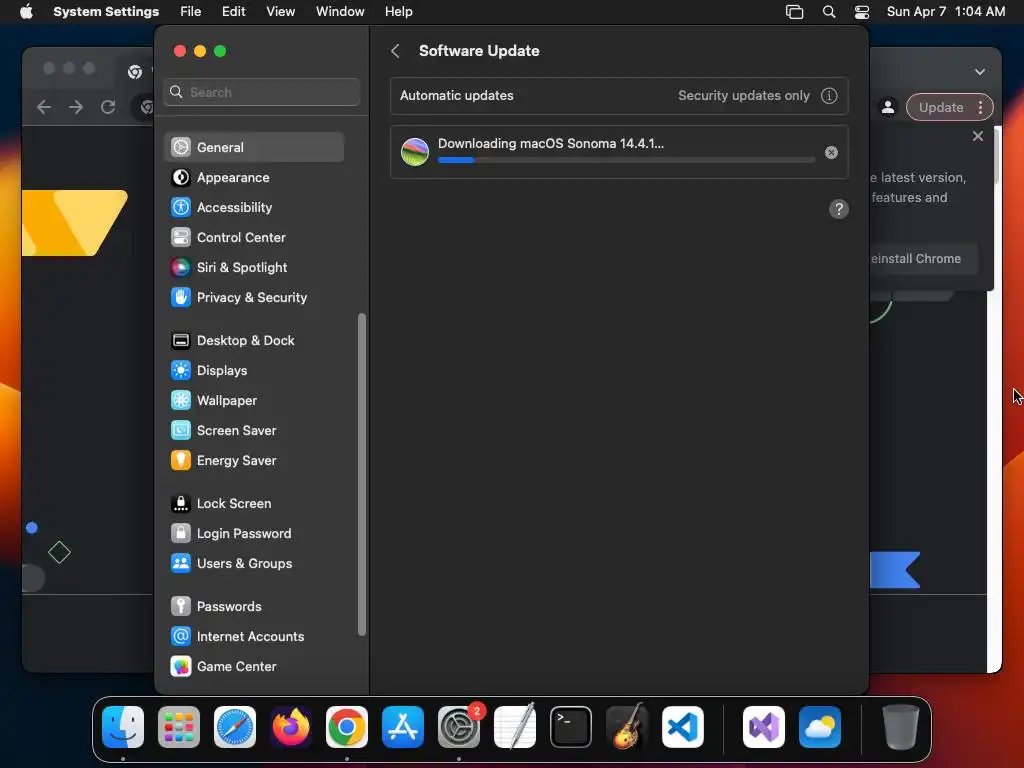Viewport: 1024px width, 768px height.
Task: Open Terminal from the Dock
Action: 571,727
